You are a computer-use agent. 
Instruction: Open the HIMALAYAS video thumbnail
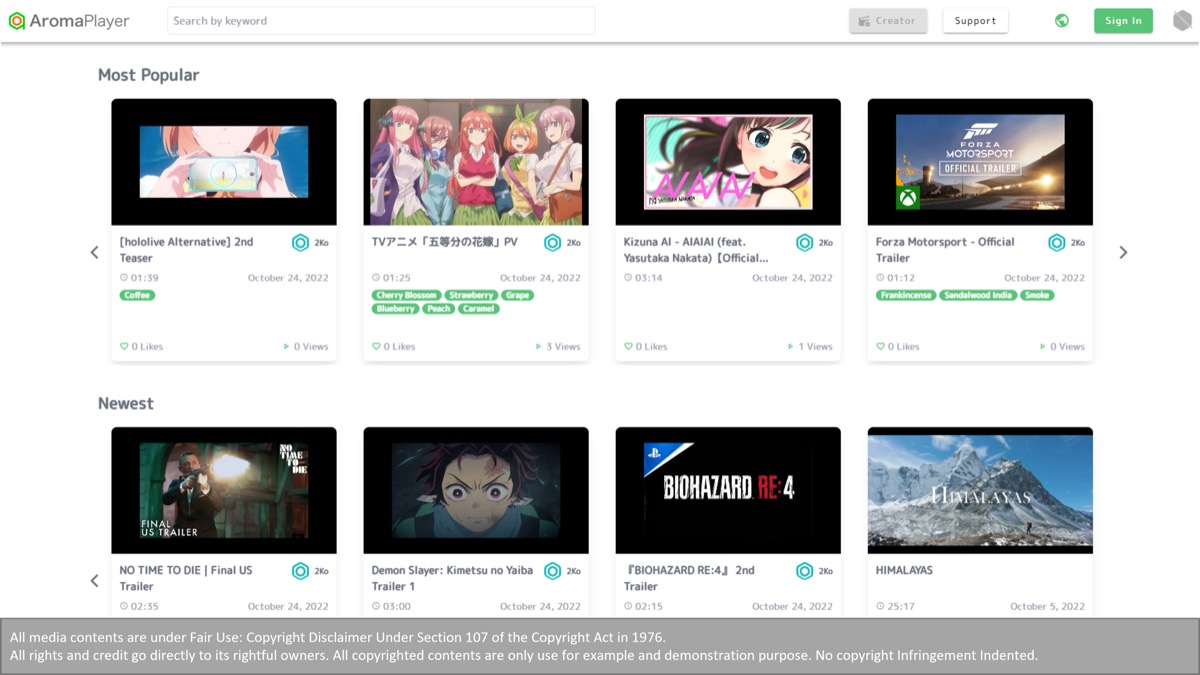tap(980, 490)
